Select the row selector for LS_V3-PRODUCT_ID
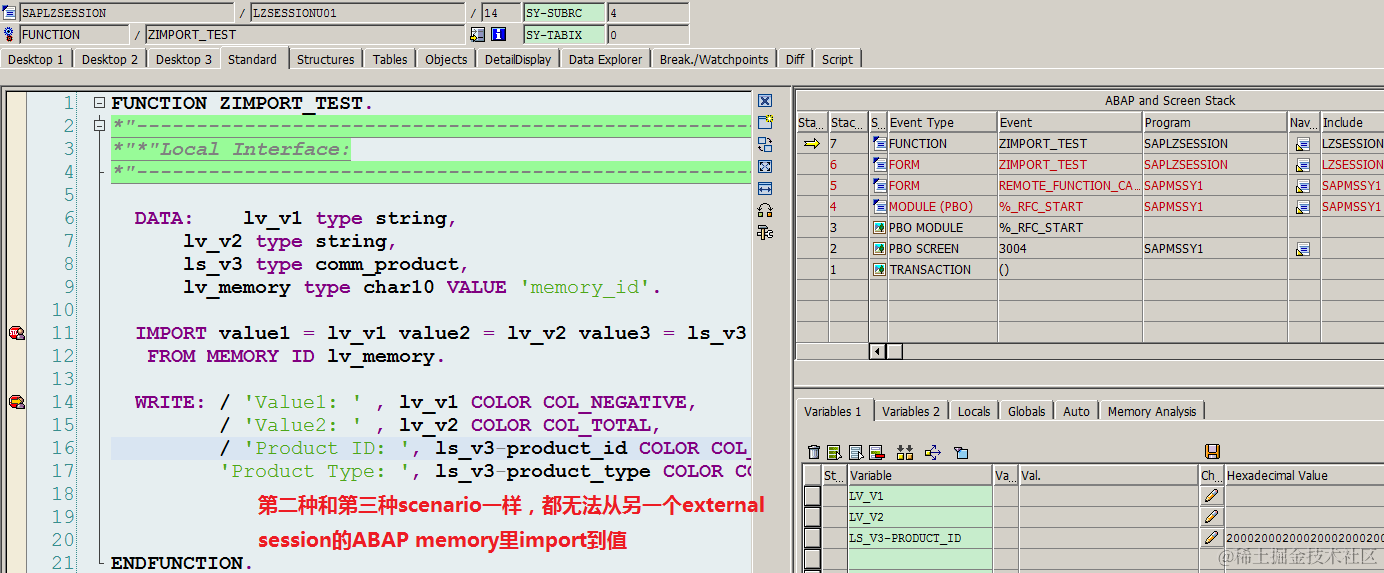This screenshot has height=573, width=1384. (812, 538)
